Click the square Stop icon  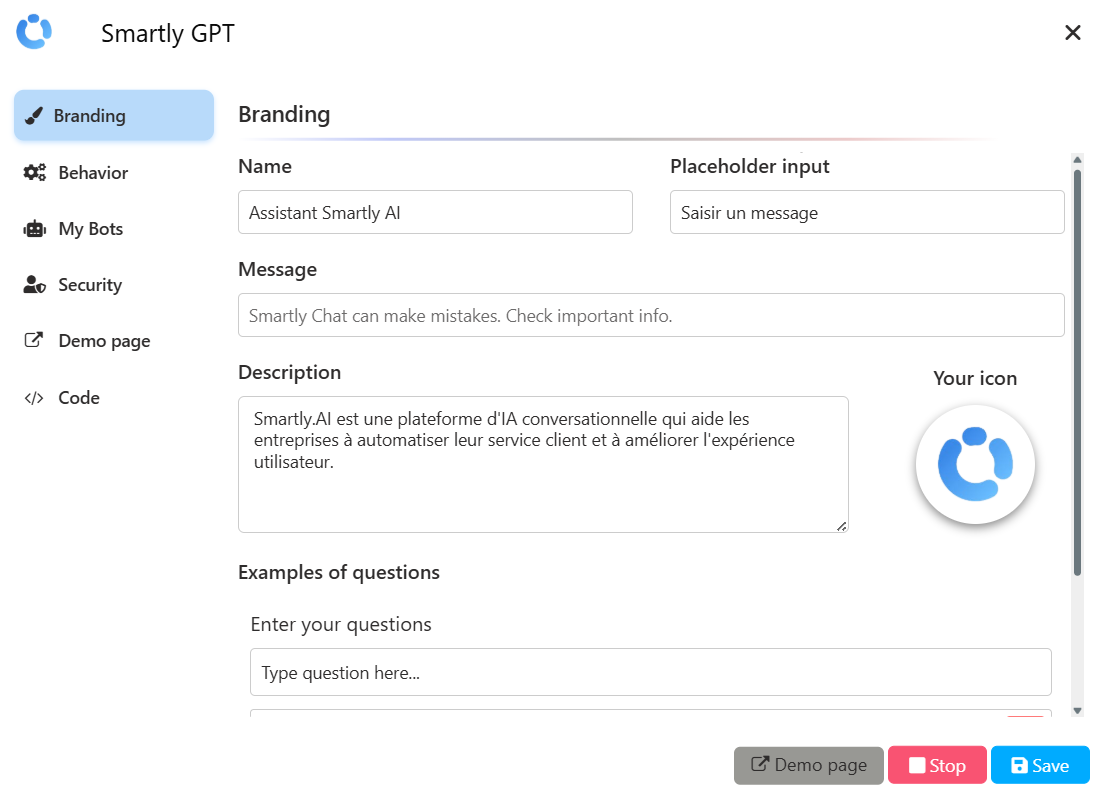point(917,765)
